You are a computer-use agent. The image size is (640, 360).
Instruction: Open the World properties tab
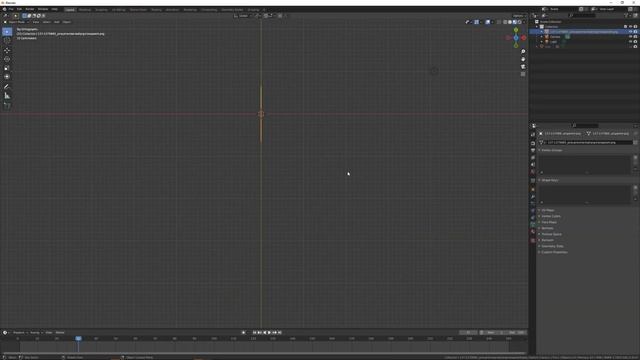(x=533, y=172)
